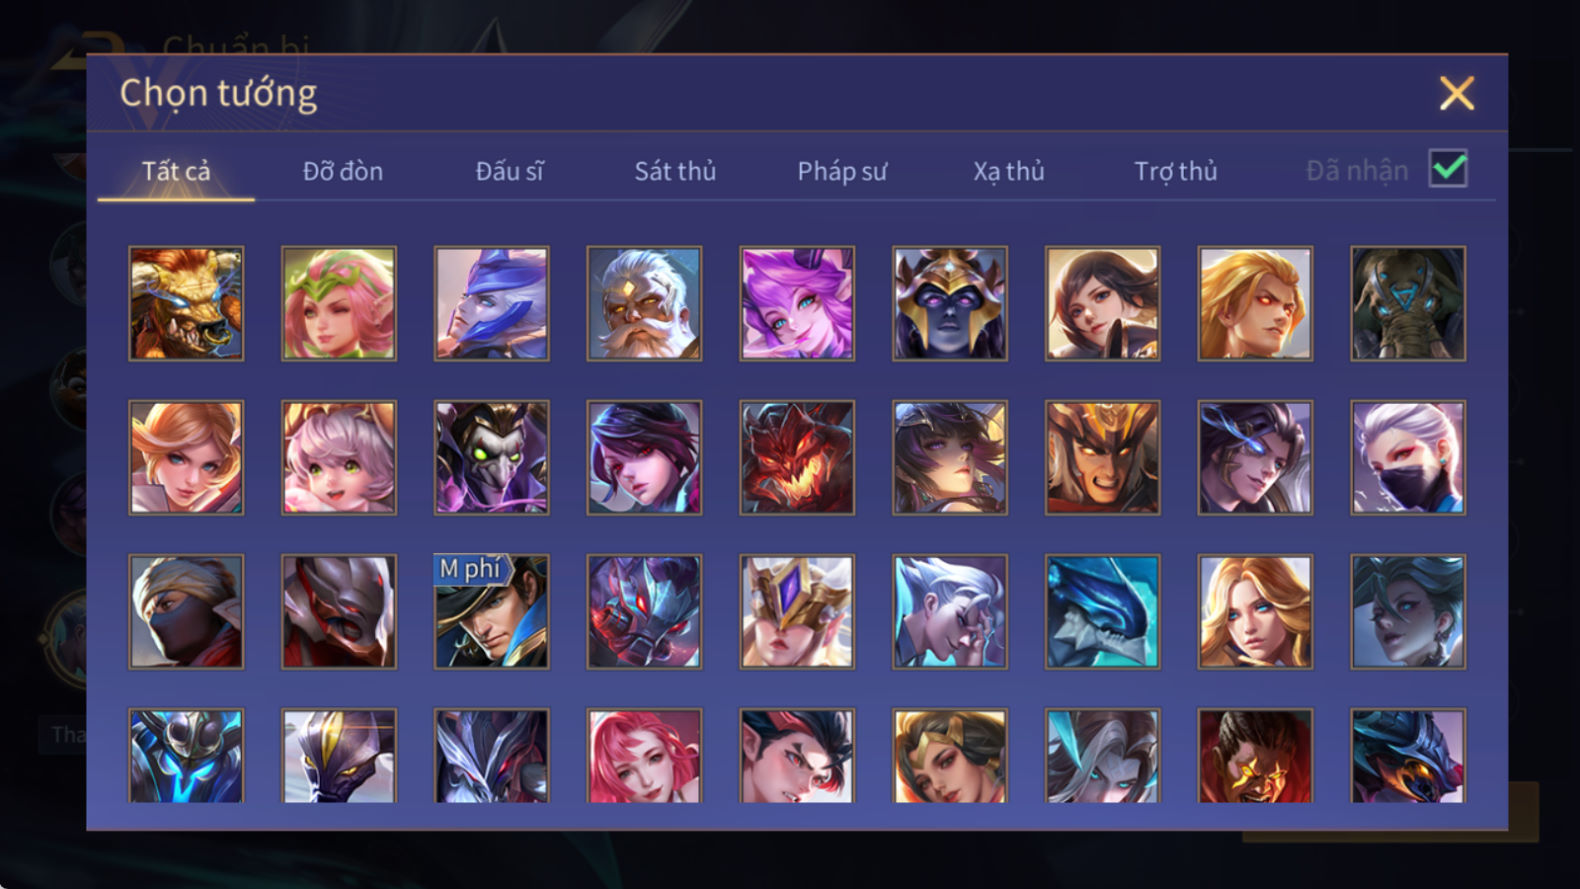Filter heroes by Pháp sư tab

(842, 171)
